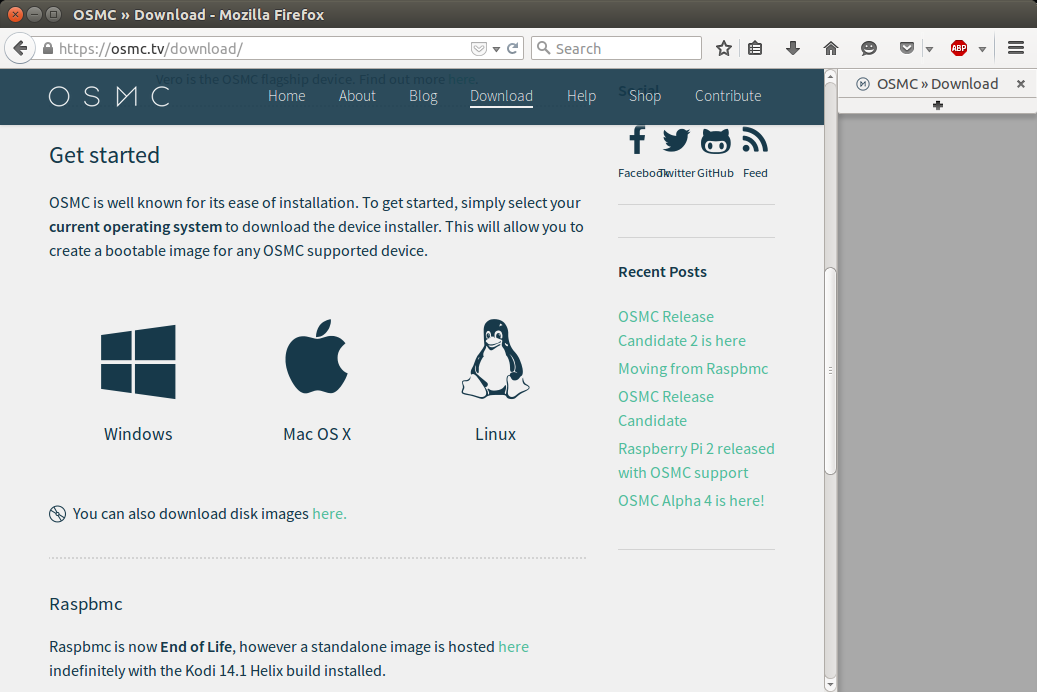Click the RSS Feed icon
Screen dimensions: 1037x692
pyautogui.click(x=755, y=141)
